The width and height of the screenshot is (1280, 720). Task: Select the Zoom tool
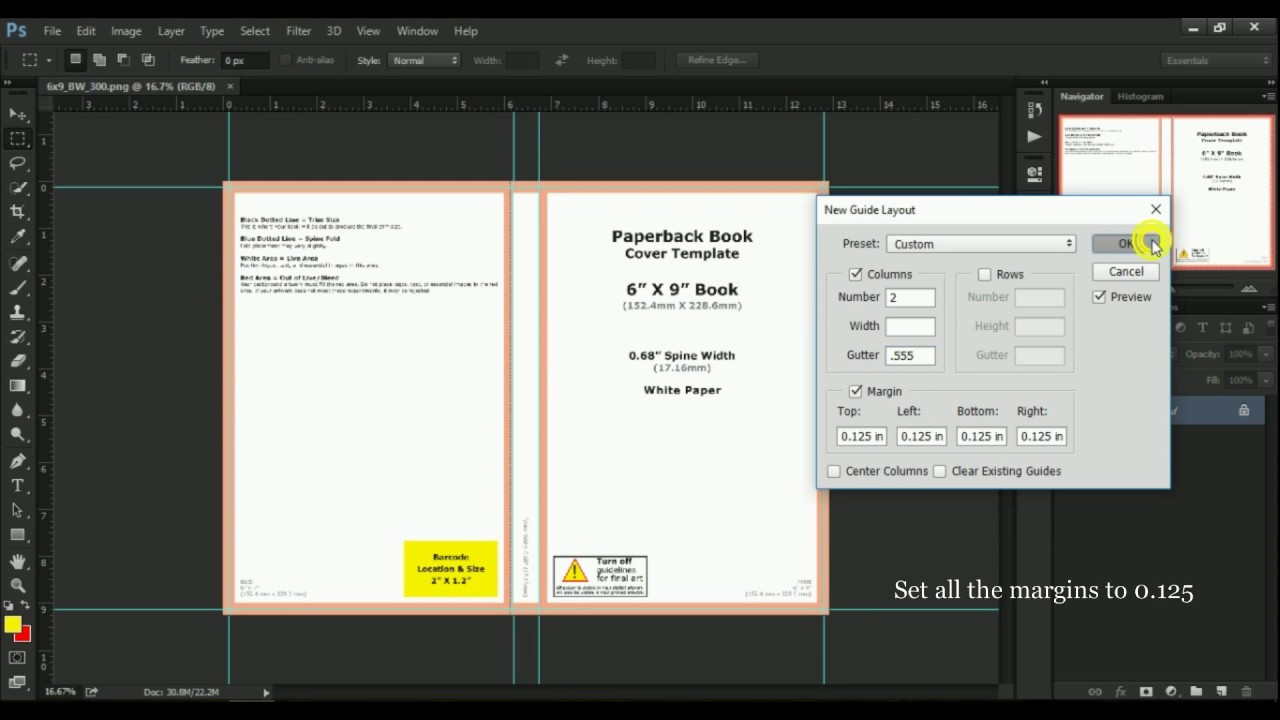click(x=18, y=586)
